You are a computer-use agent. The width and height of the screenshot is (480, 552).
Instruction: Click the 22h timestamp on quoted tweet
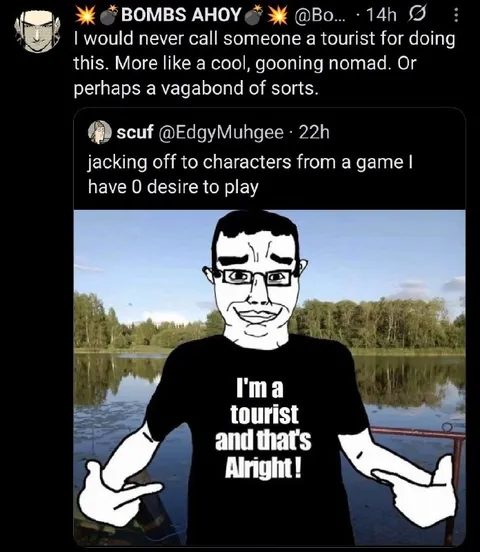pos(314,132)
